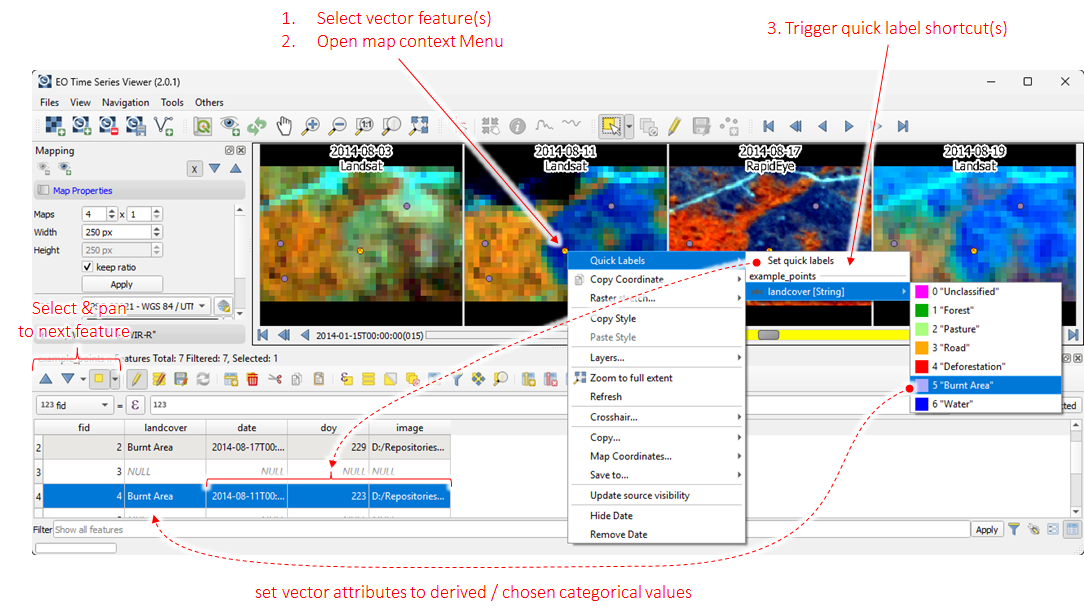
Task: Select the Zoom In magnifier tool
Action: (310, 126)
